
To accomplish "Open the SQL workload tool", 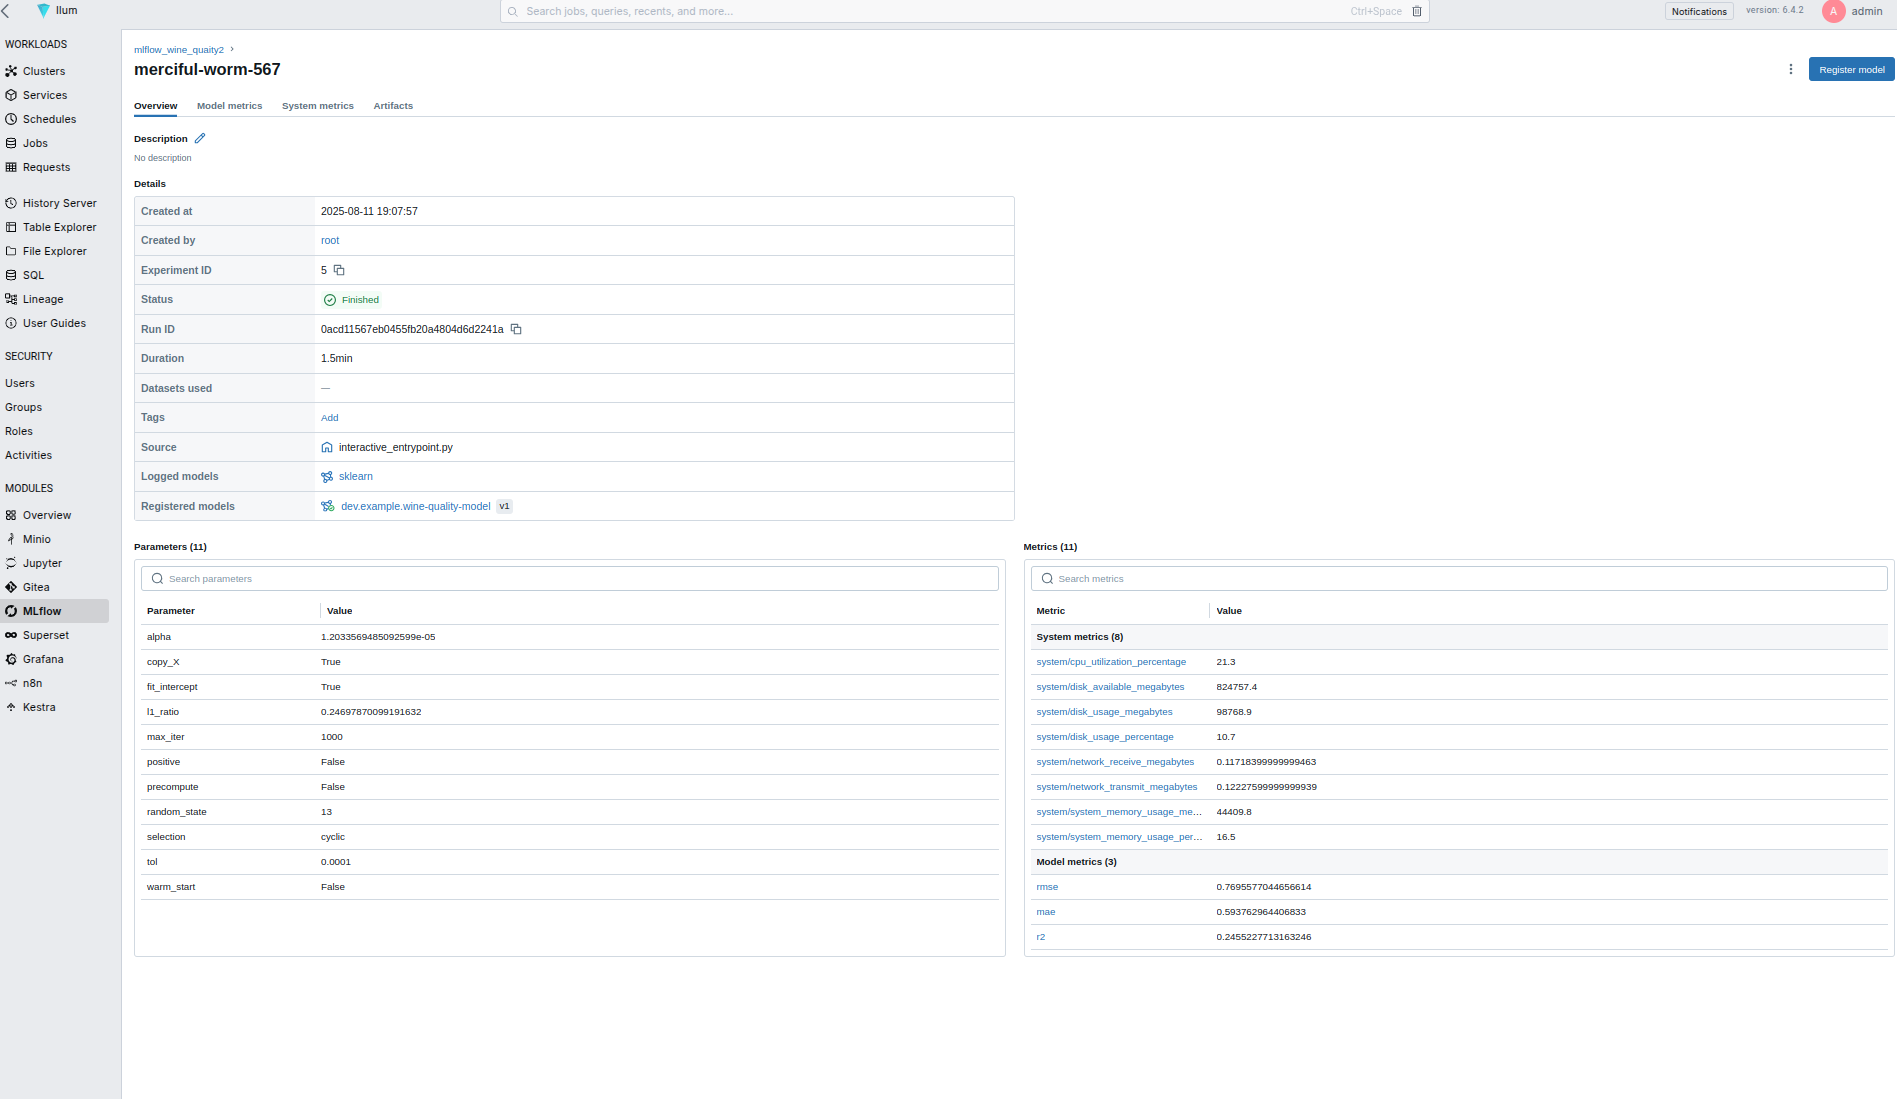I will (32, 275).
